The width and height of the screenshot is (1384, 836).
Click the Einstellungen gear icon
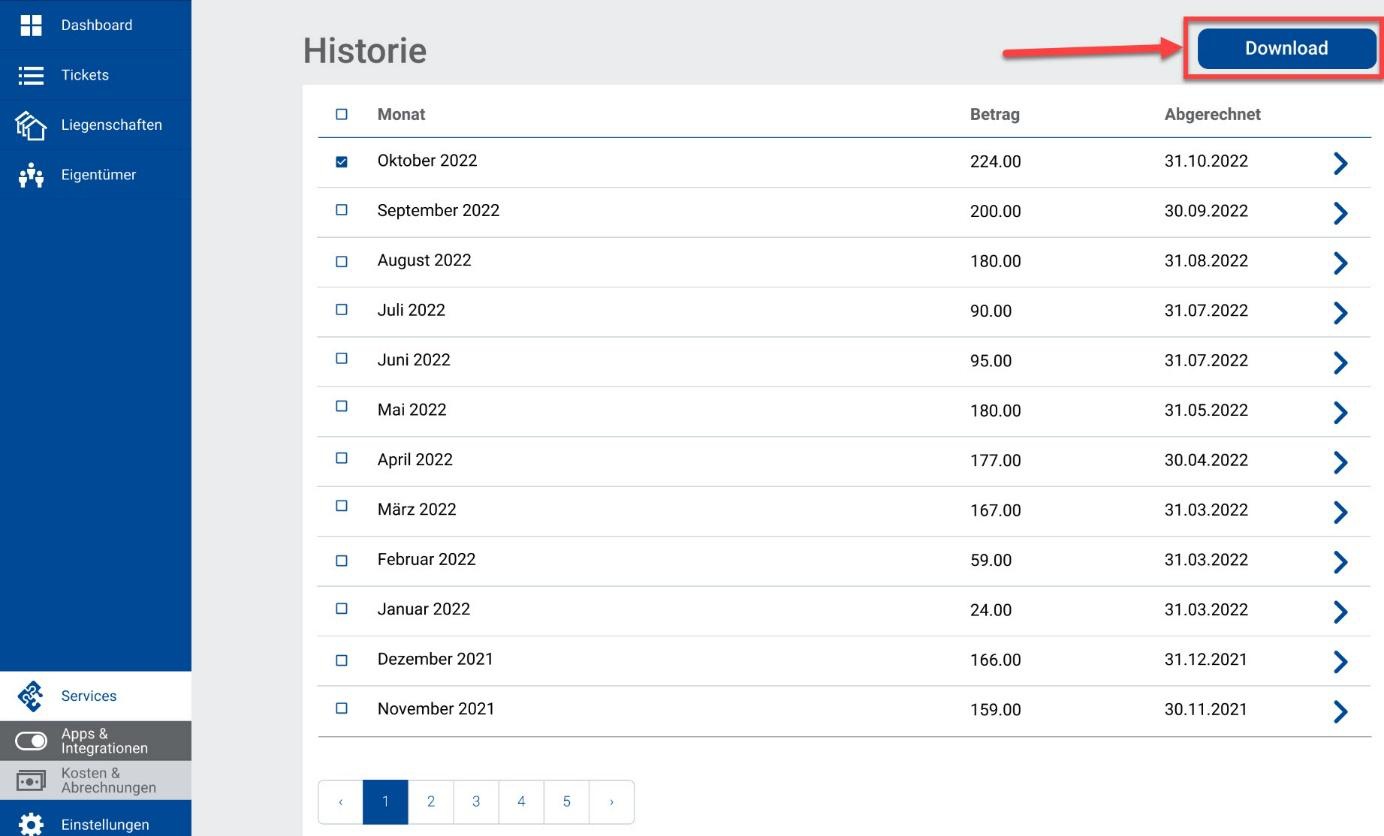coord(31,825)
